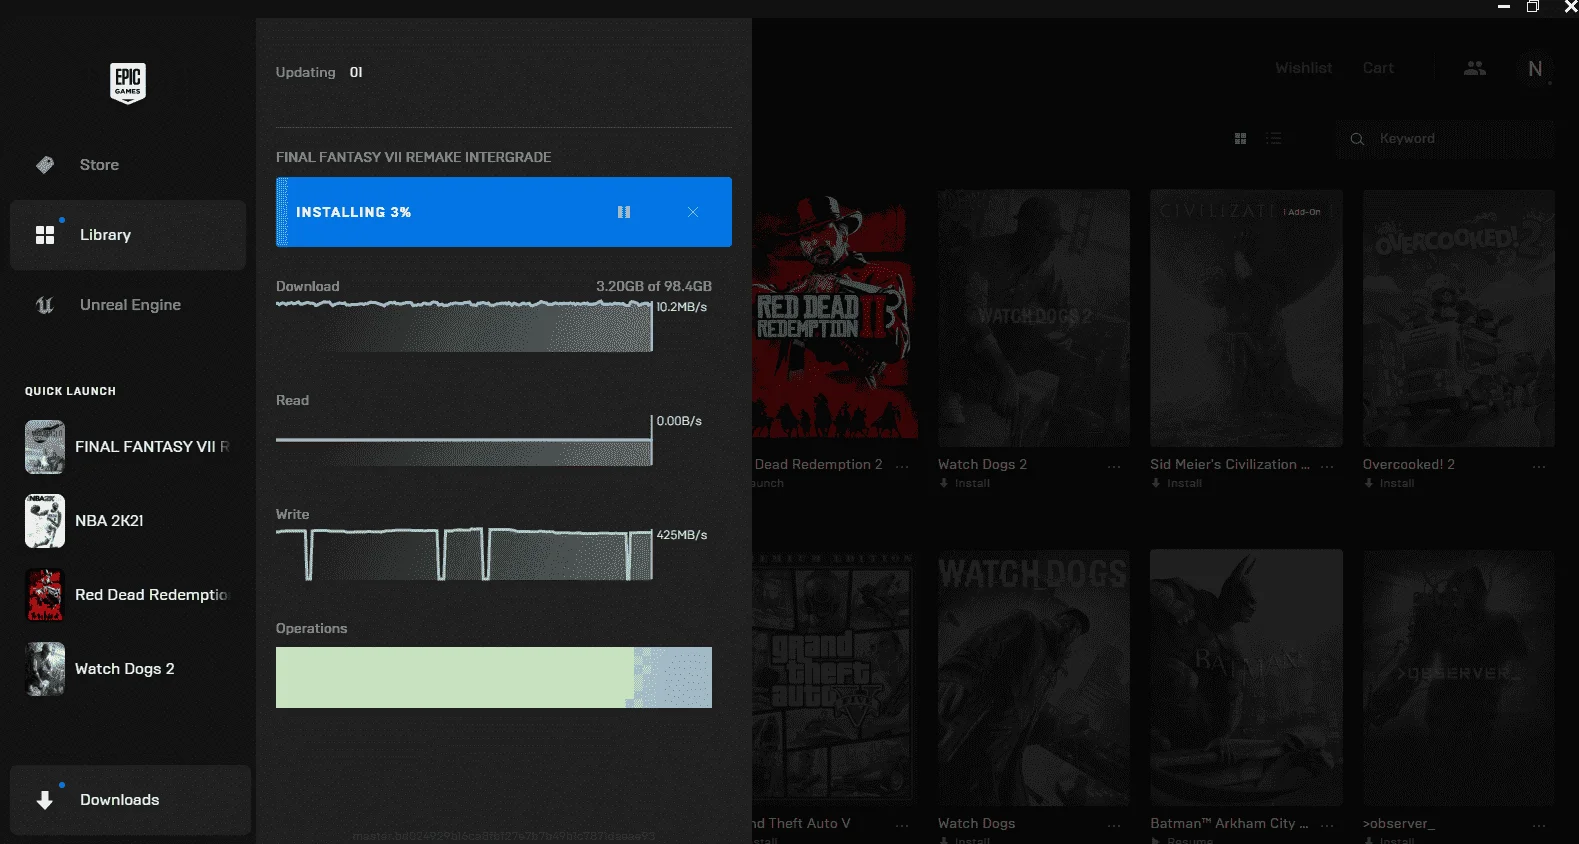Open the Store tag icon
Viewport: 1579px width, 844px height.
point(45,165)
